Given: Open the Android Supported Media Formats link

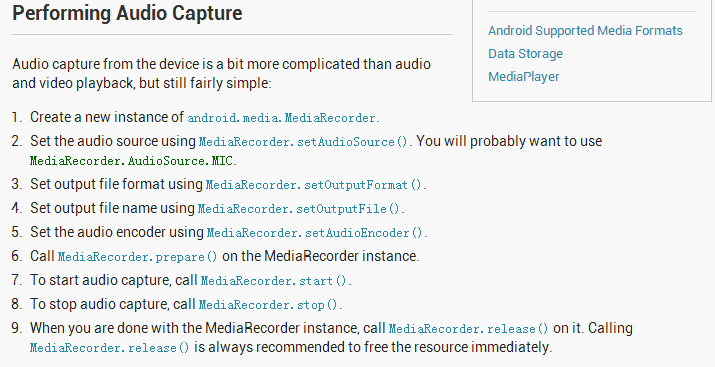Looking at the screenshot, I should tap(585, 31).
